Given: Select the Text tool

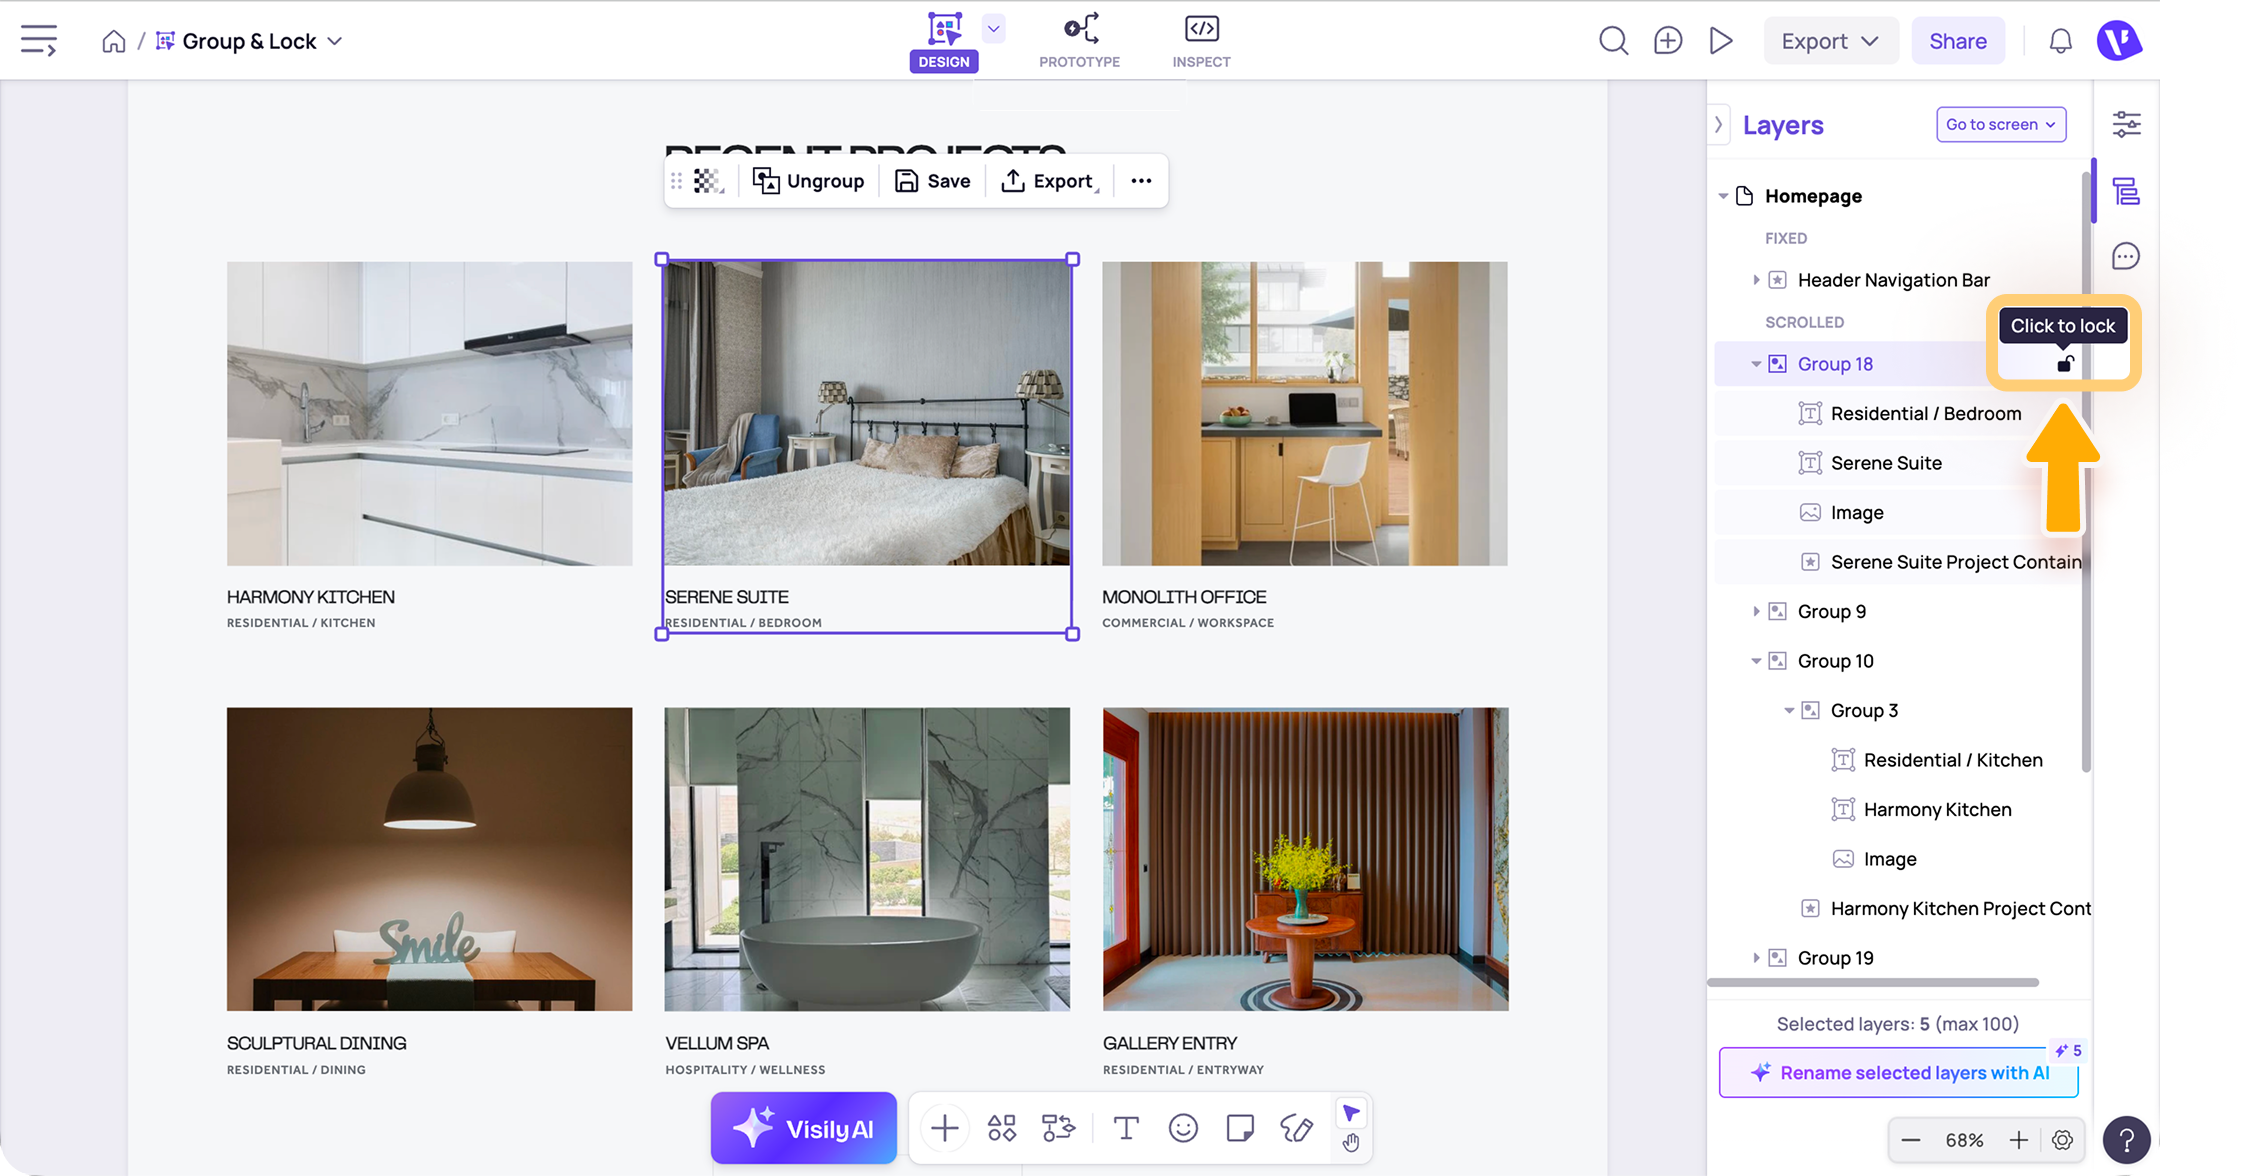Looking at the screenshot, I should [x=1126, y=1129].
